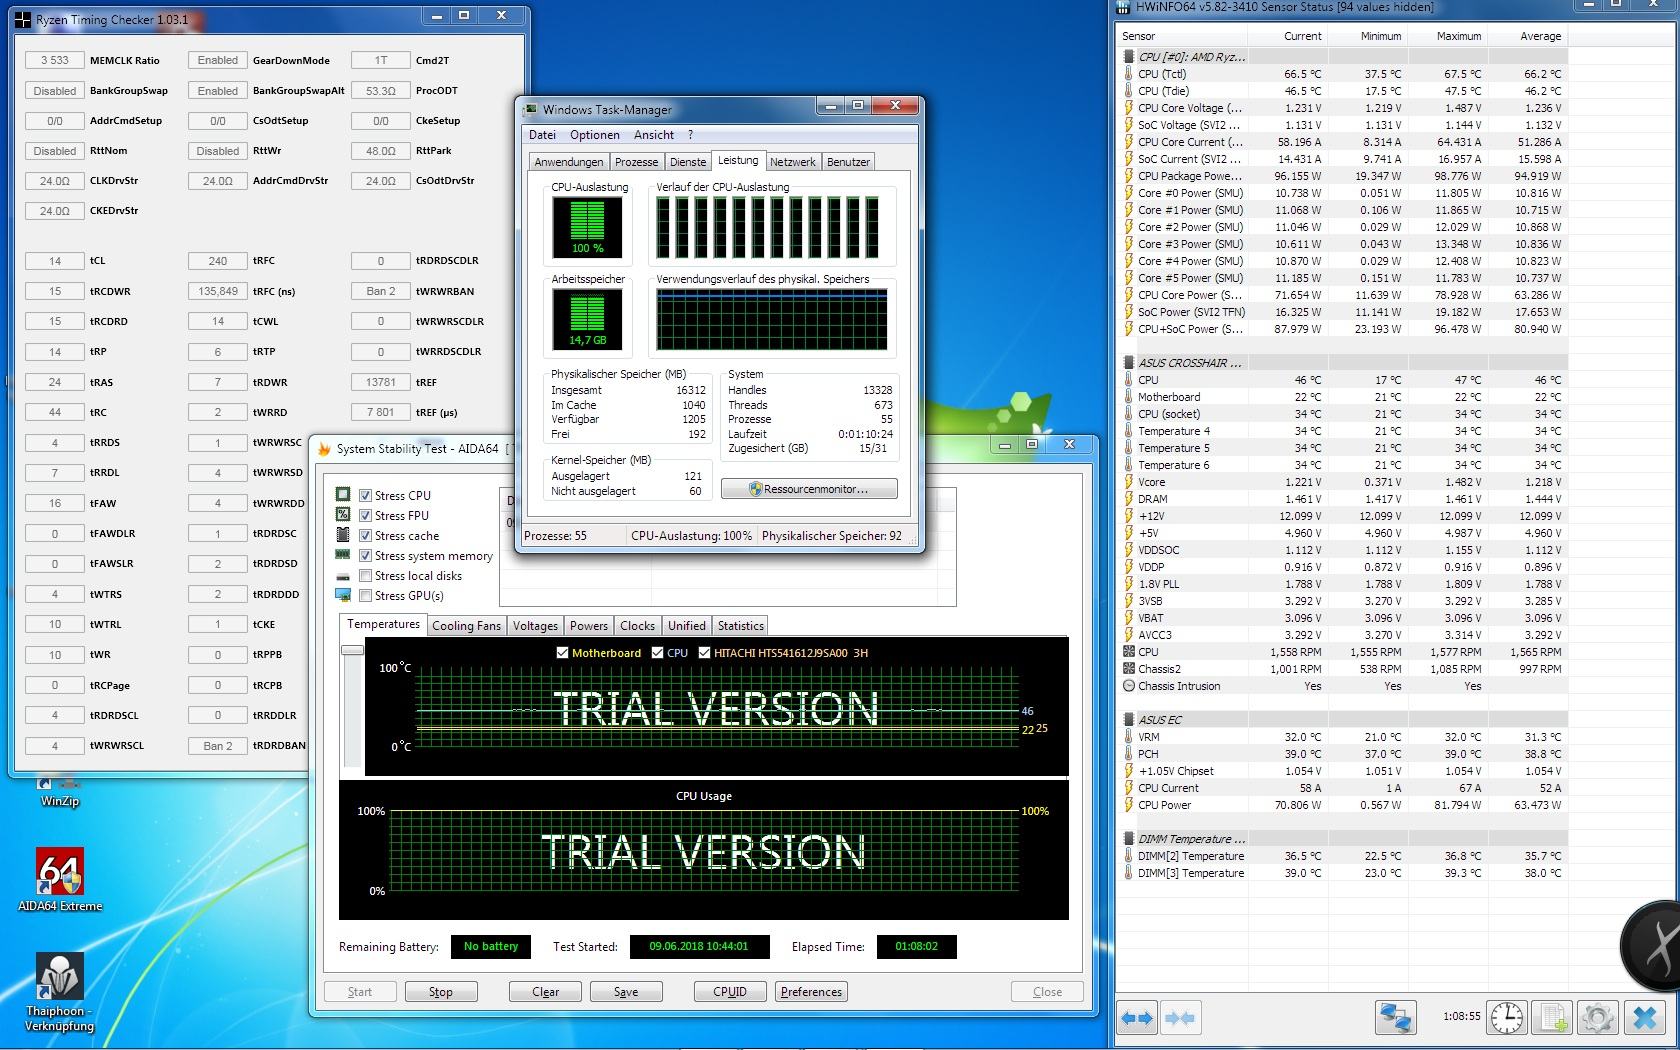Switch to the Prozesse tab

tap(636, 162)
